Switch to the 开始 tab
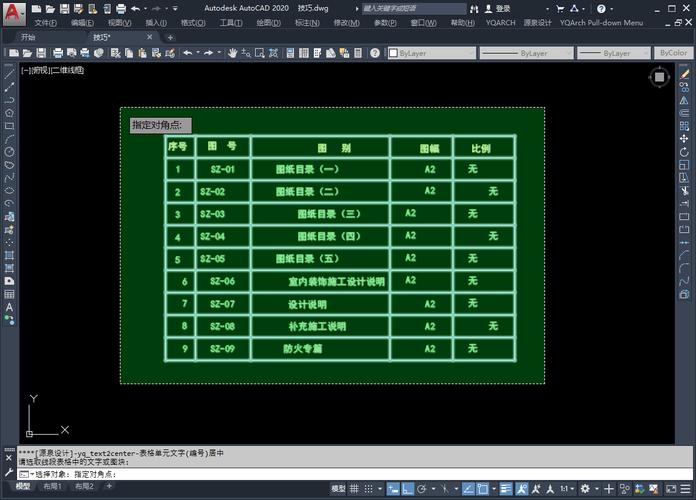The height and width of the screenshot is (500, 696). click(28, 37)
